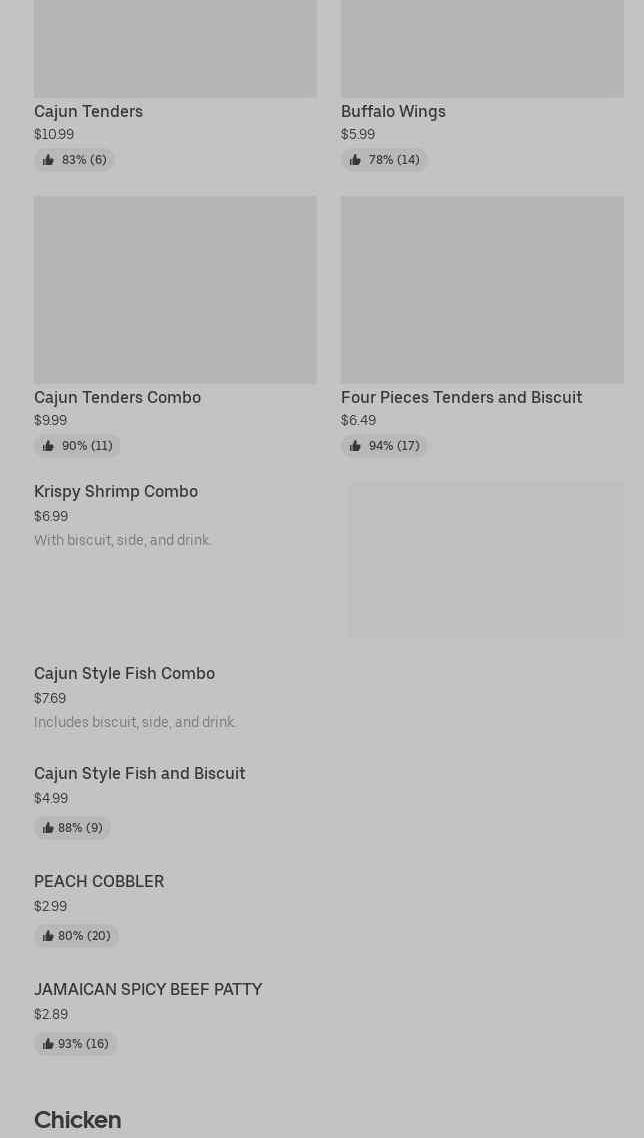Screen dimensions: 644x1138
Task: Click thumbs-up icon under Buffalo Wings
Action: point(355,160)
